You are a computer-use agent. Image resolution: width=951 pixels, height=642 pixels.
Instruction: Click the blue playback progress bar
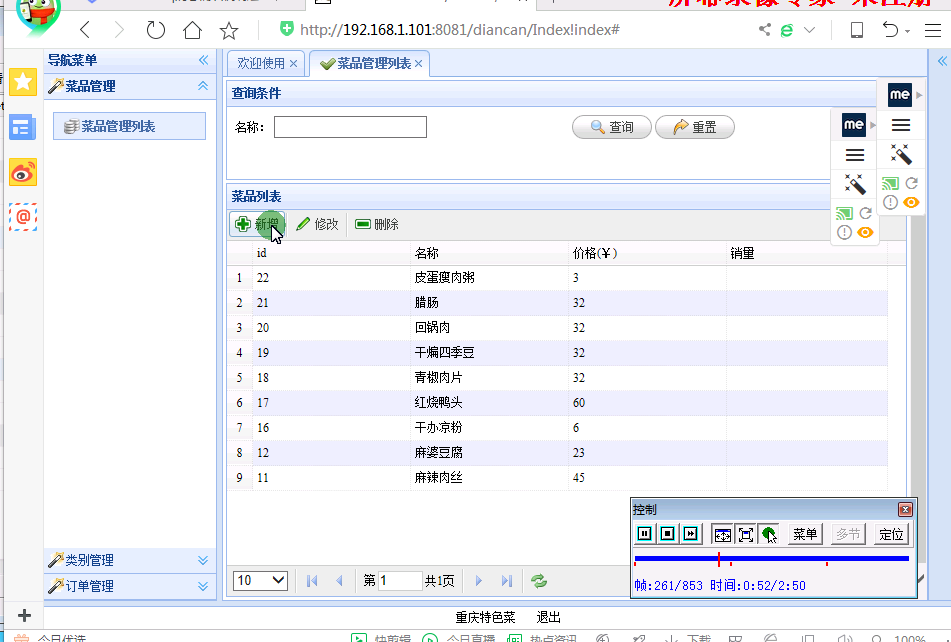click(x=771, y=558)
